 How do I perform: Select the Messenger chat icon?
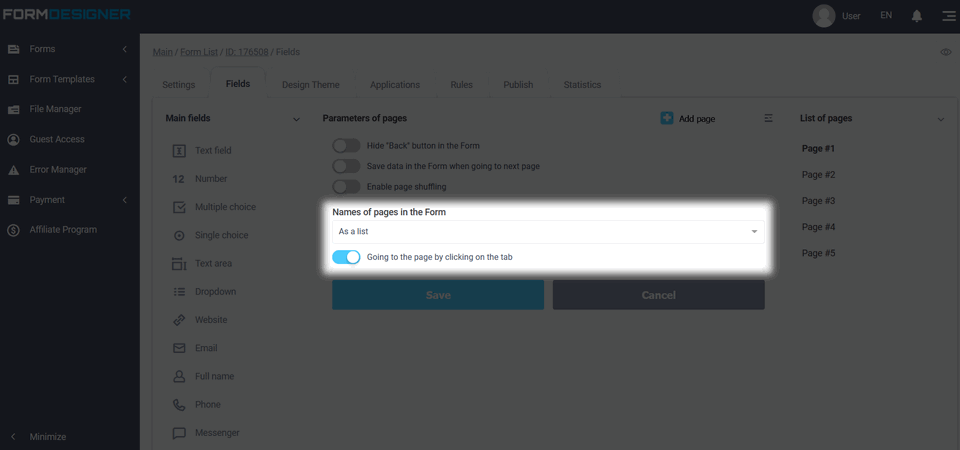click(x=179, y=433)
